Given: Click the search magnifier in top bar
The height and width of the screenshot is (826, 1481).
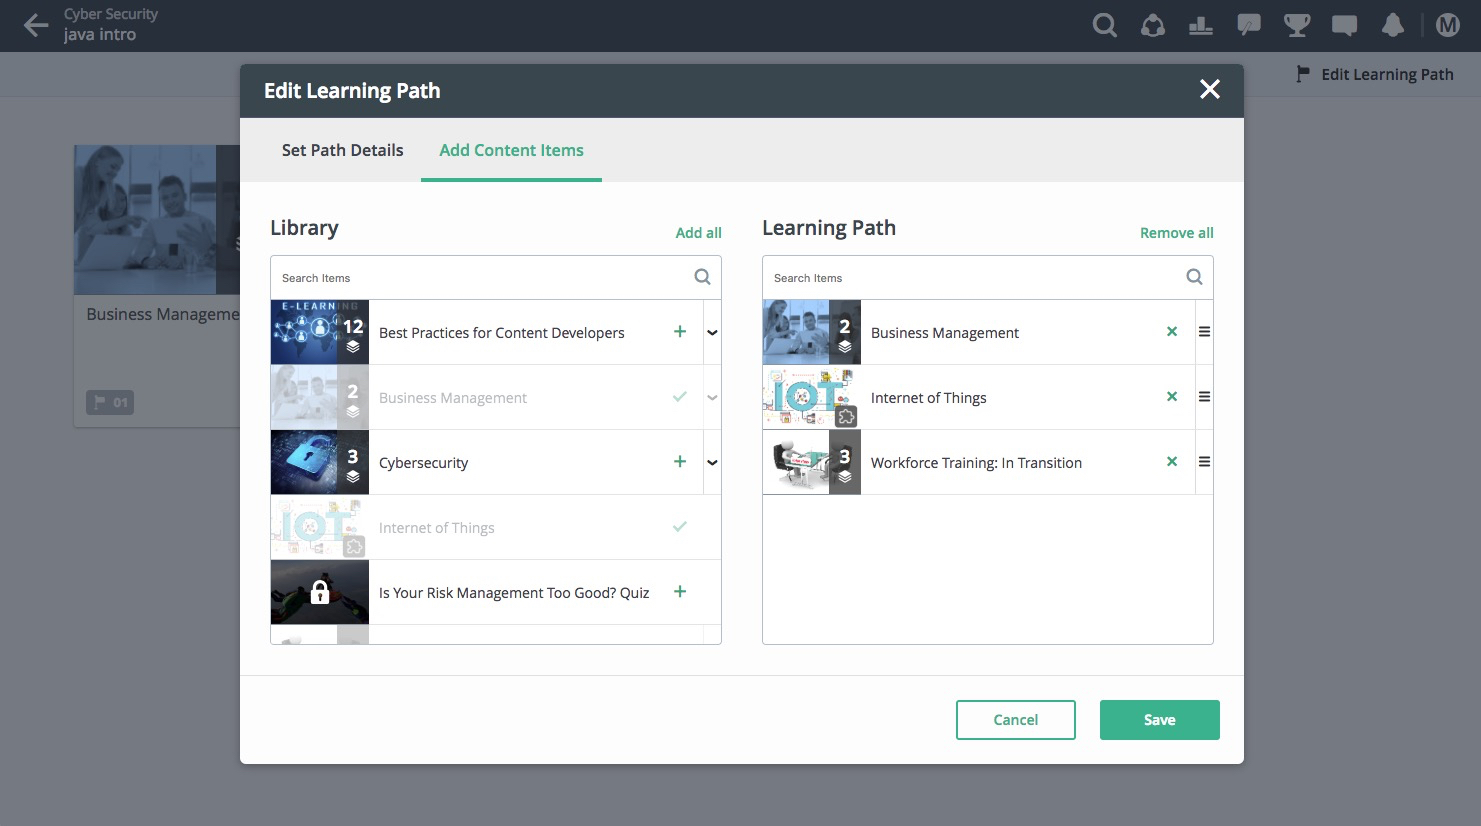Looking at the screenshot, I should (1104, 26).
